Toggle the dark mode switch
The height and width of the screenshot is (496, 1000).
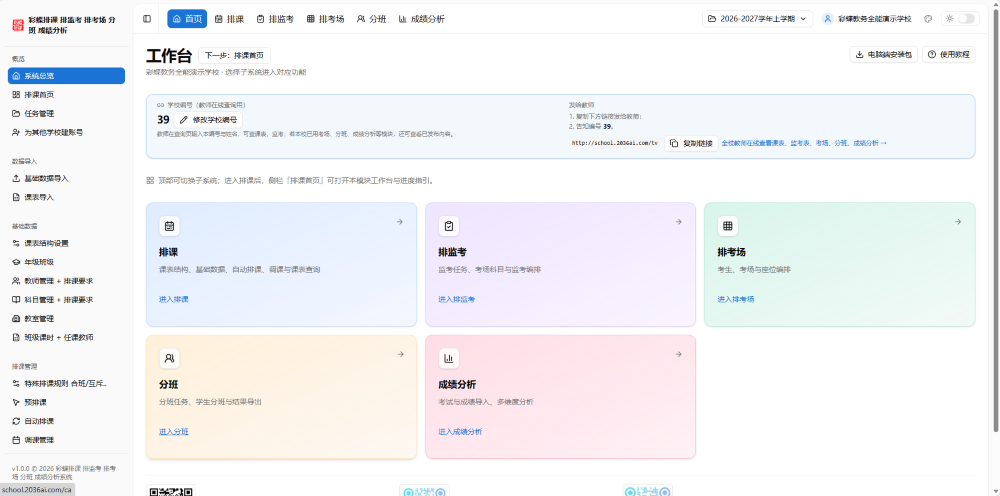(966, 19)
